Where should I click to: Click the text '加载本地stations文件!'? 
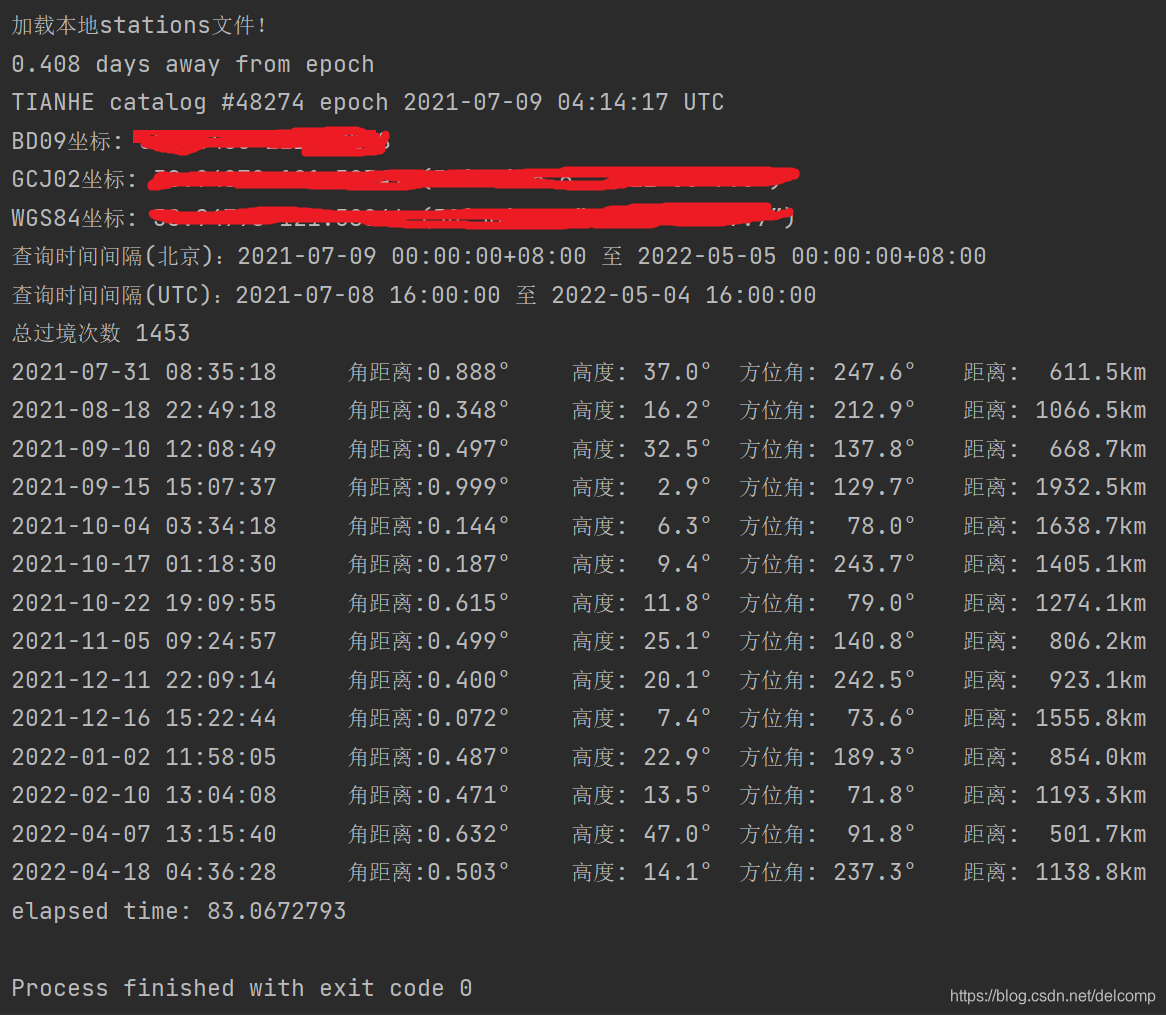tap(139, 25)
